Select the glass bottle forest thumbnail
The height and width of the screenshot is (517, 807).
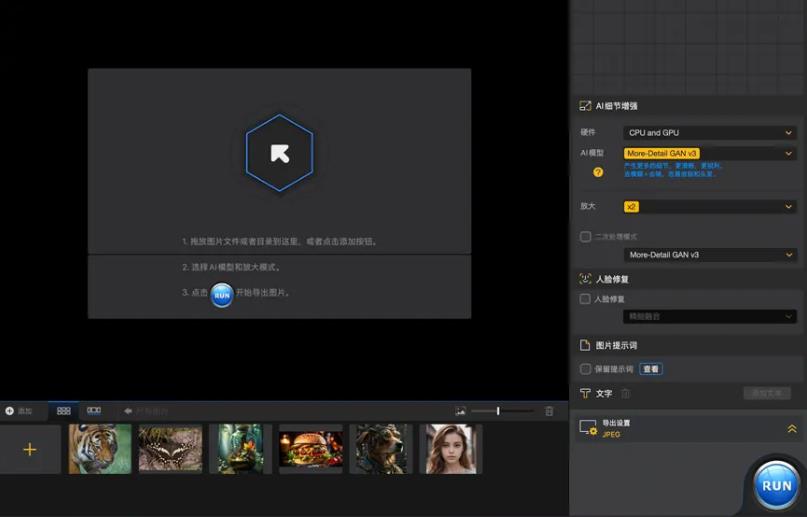click(240, 449)
